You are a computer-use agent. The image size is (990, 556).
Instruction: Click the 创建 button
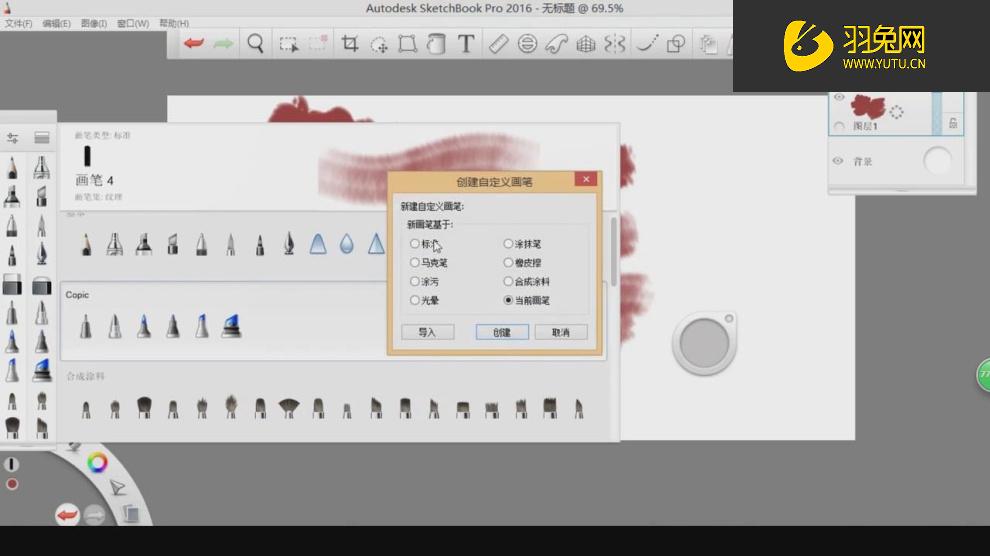coord(502,333)
